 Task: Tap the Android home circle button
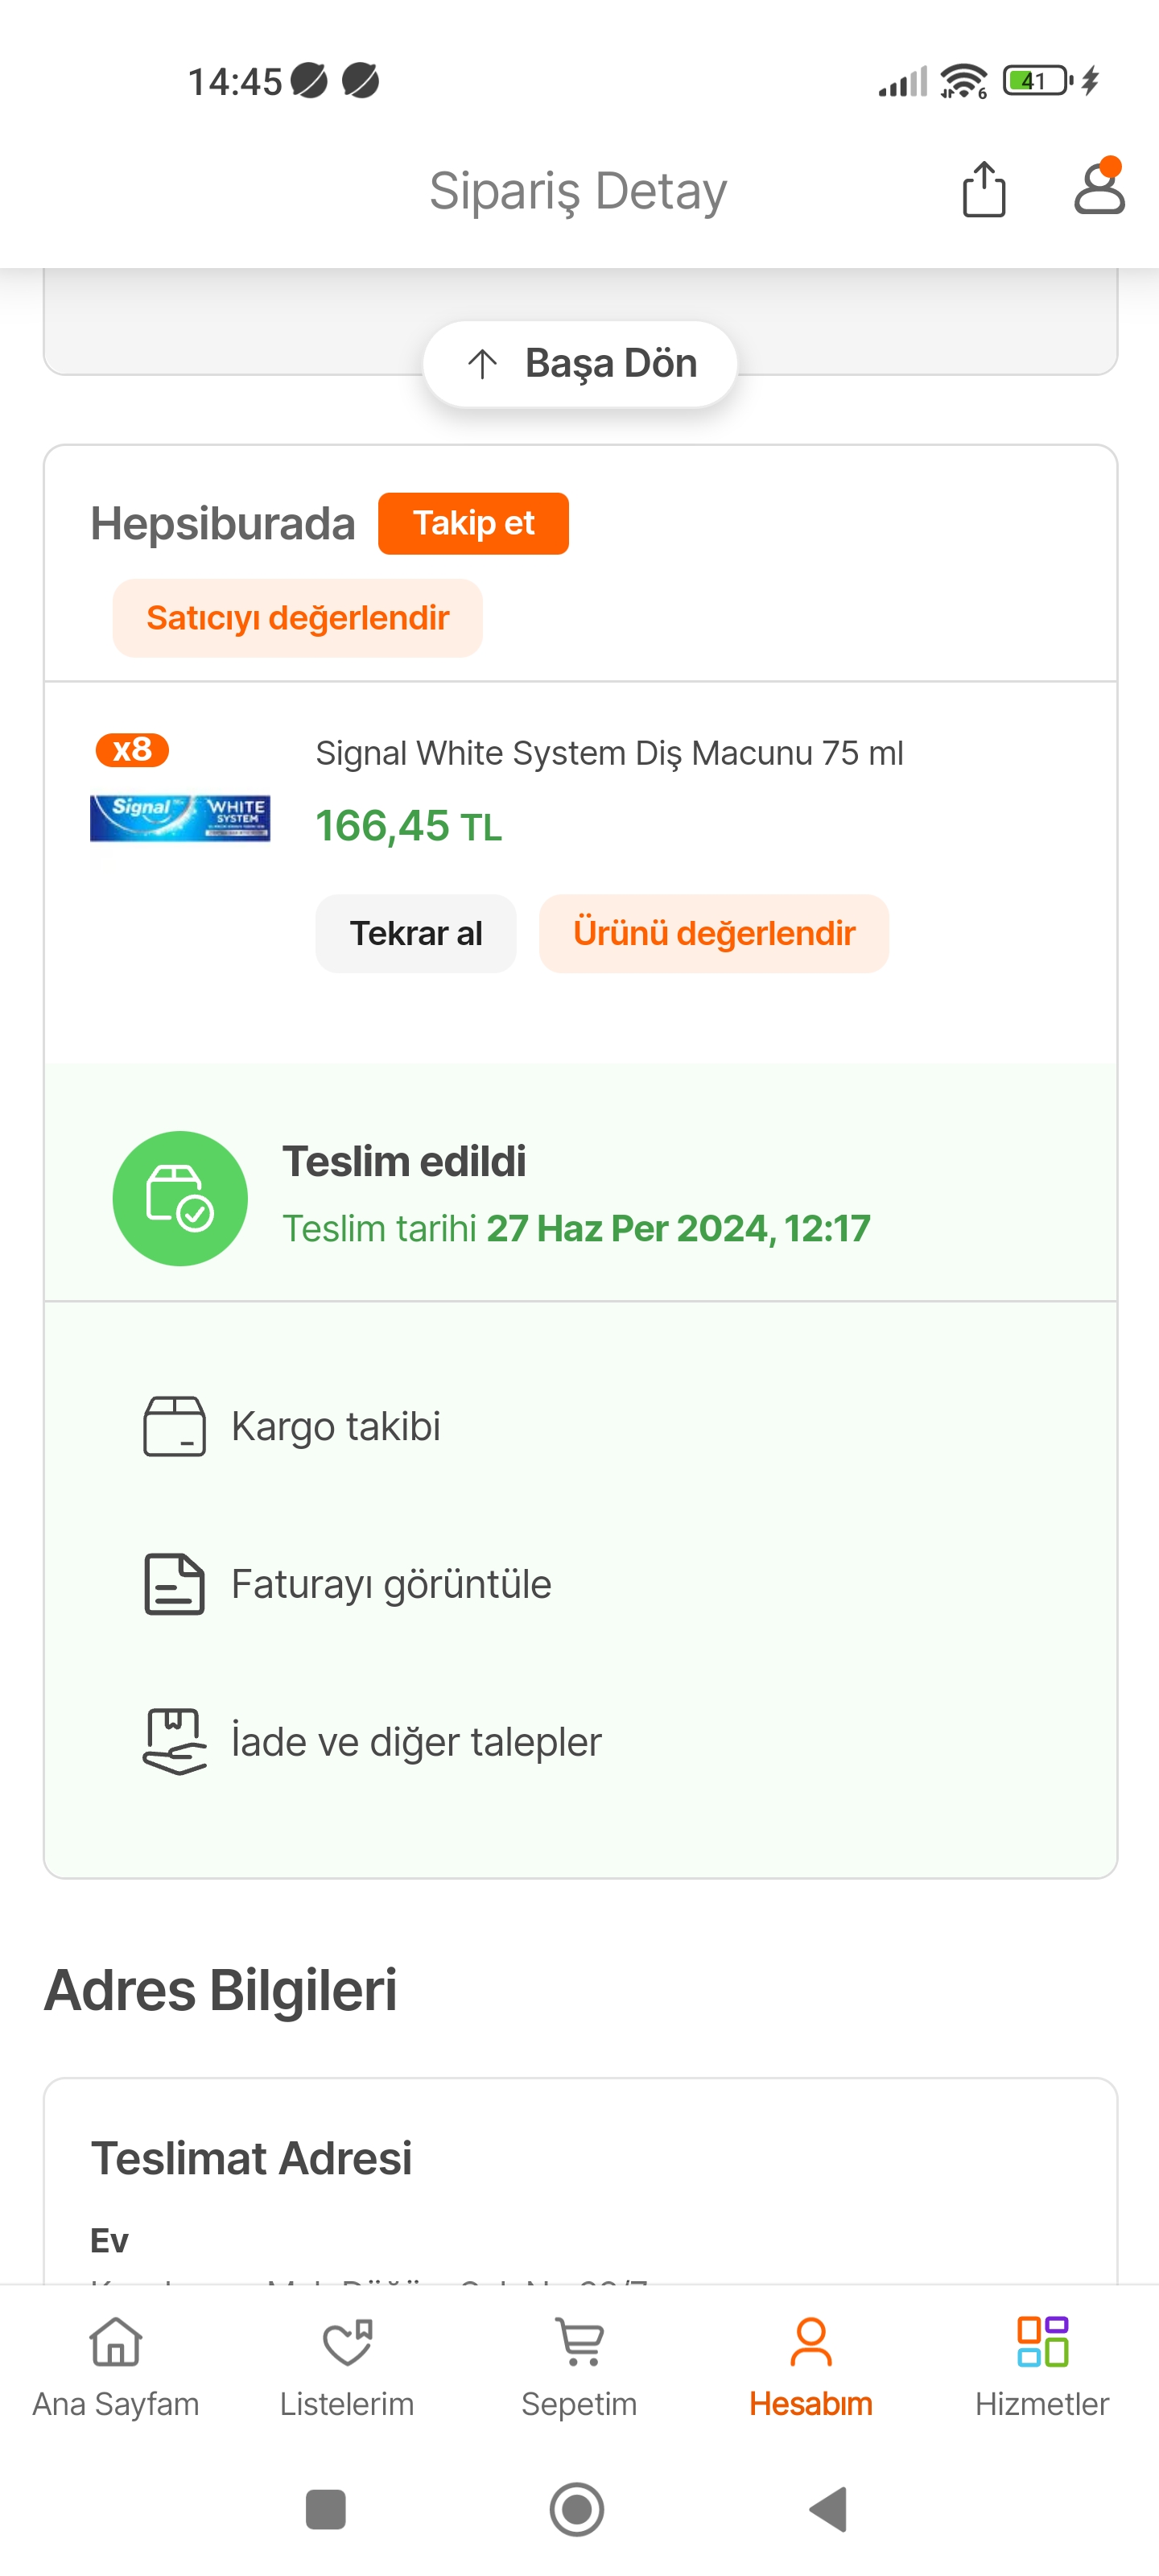[x=577, y=2509]
